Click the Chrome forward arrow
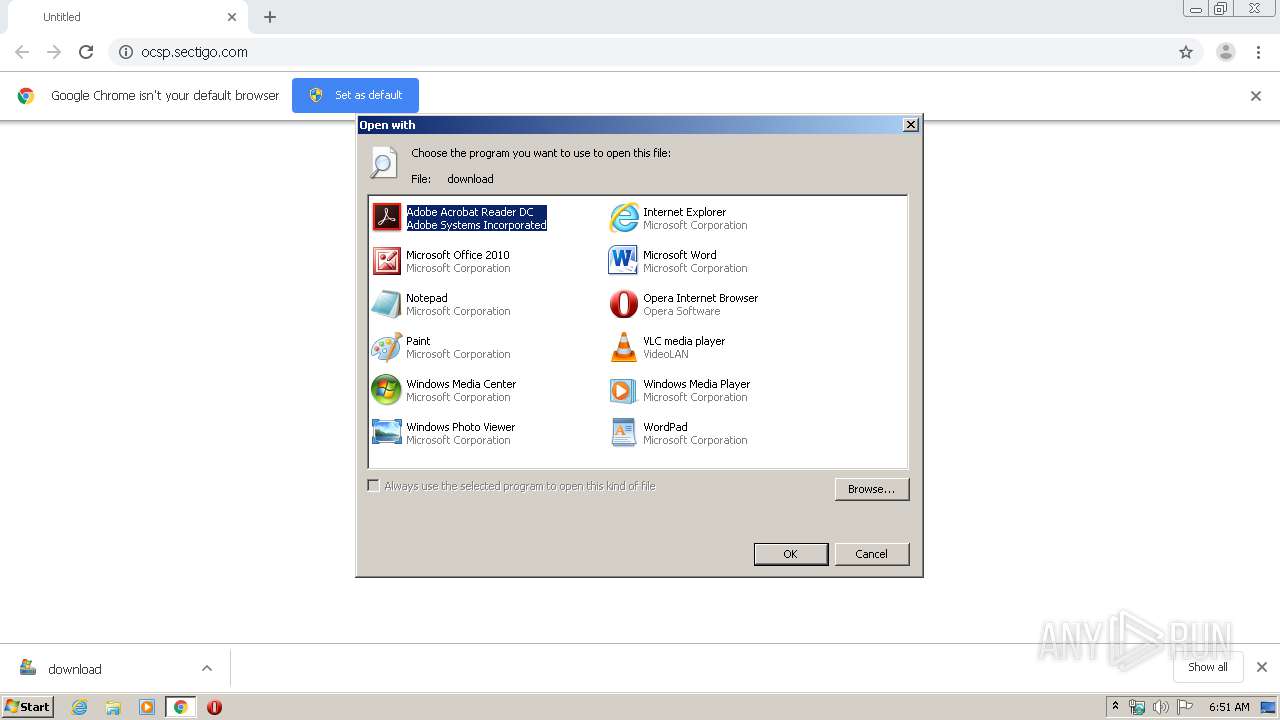The width and height of the screenshot is (1280, 720). 54,52
